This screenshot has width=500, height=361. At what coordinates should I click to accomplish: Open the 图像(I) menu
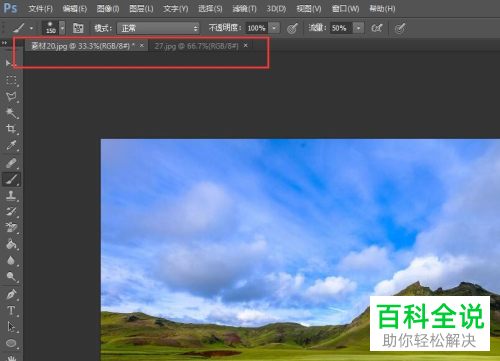(x=108, y=9)
